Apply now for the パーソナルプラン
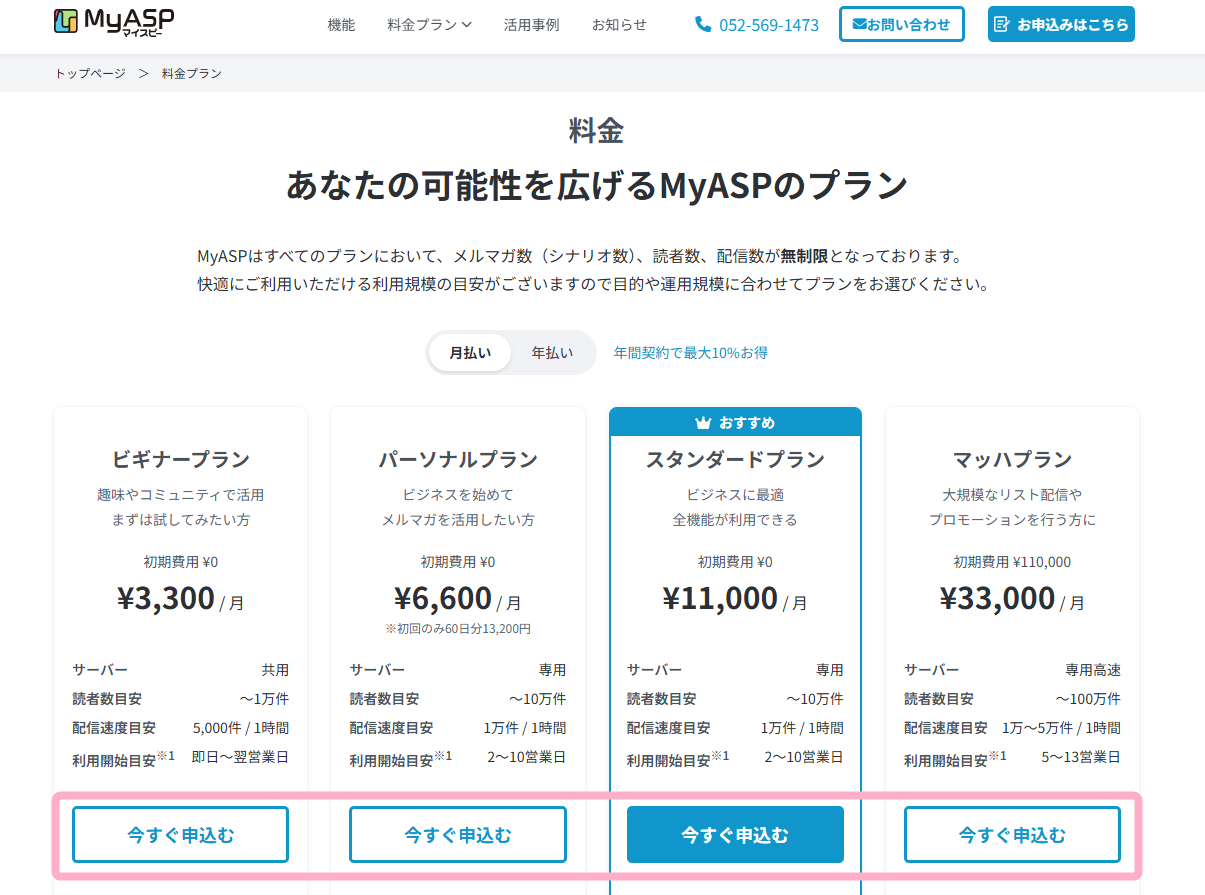The height and width of the screenshot is (895, 1205). [457, 834]
